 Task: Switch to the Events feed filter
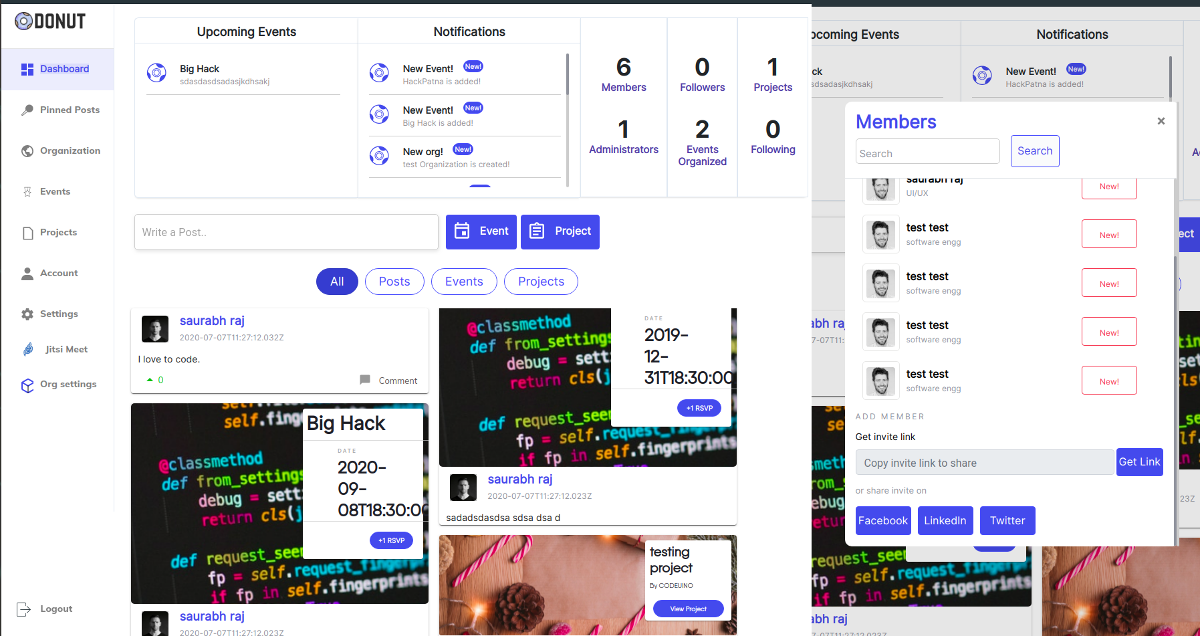point(464,282)
